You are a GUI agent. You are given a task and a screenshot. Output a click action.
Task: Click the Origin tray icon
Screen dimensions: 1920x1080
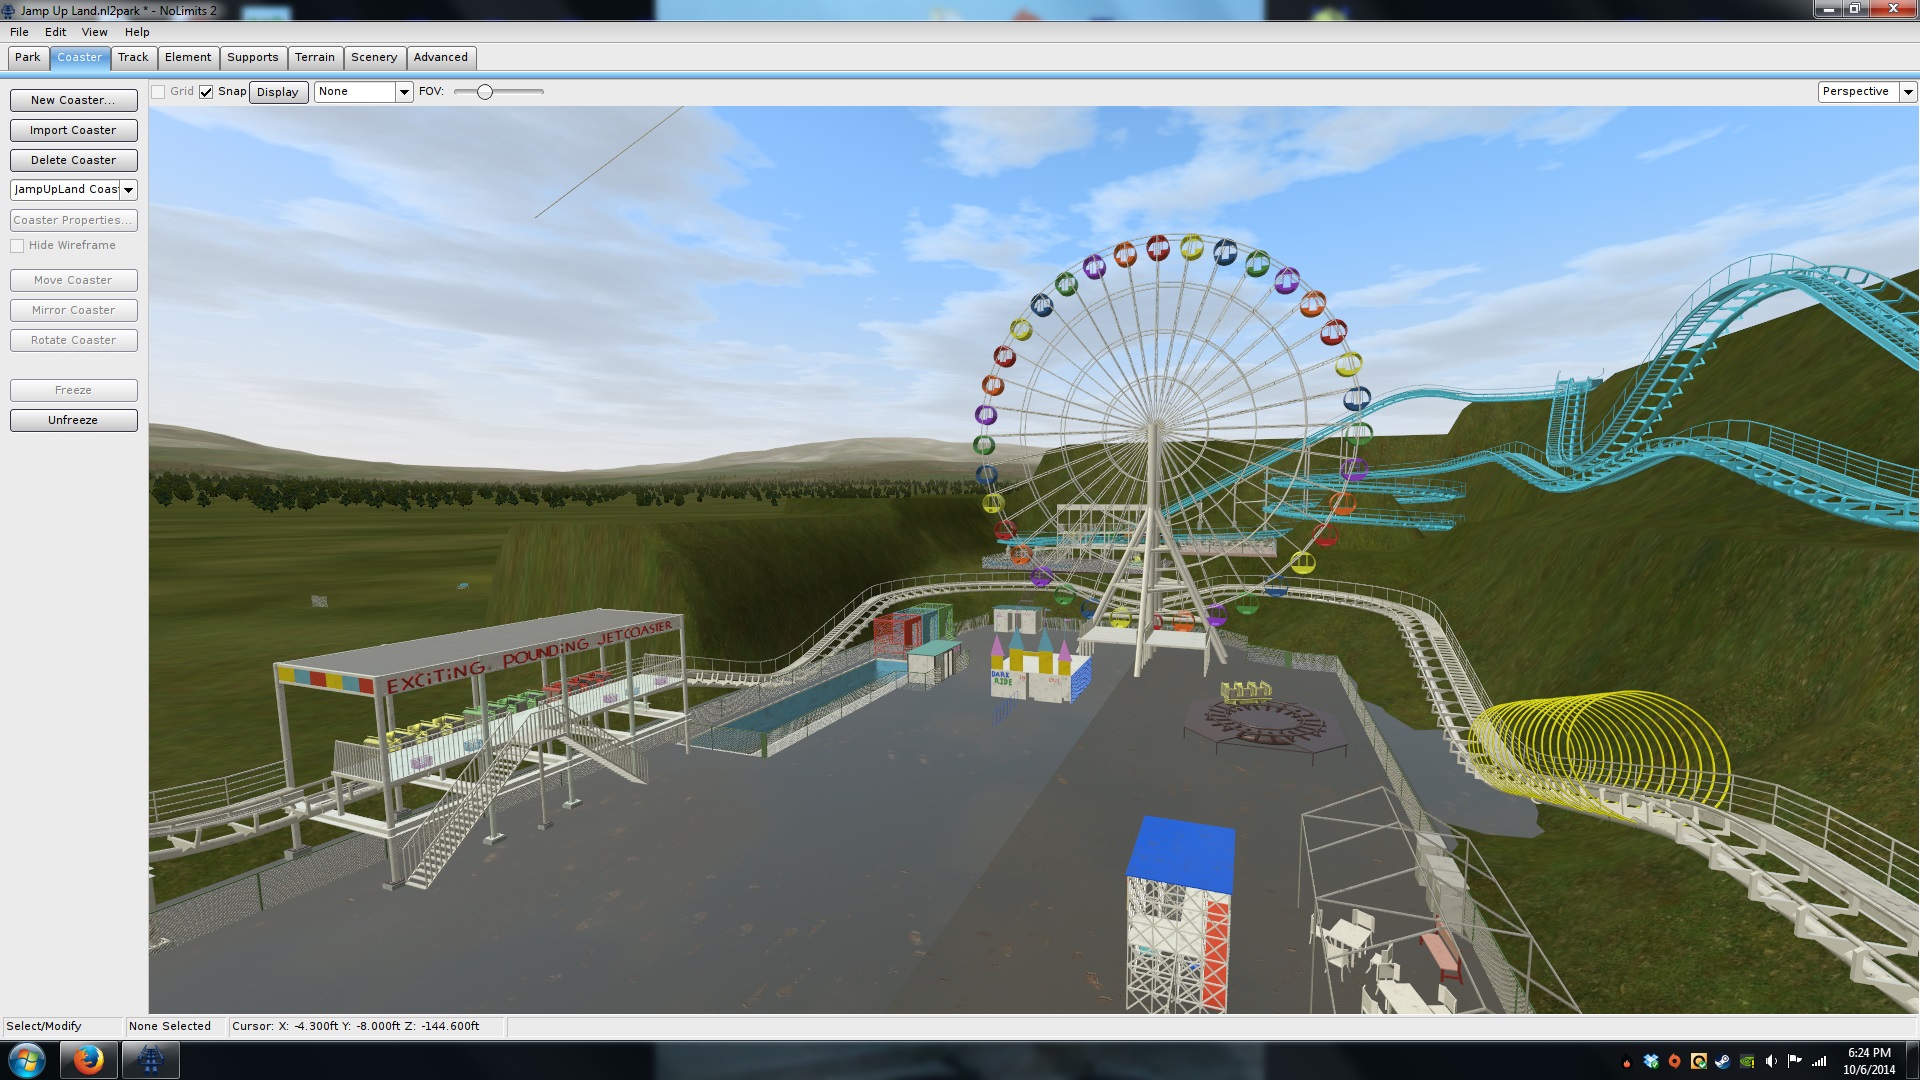[1675, 1061]
